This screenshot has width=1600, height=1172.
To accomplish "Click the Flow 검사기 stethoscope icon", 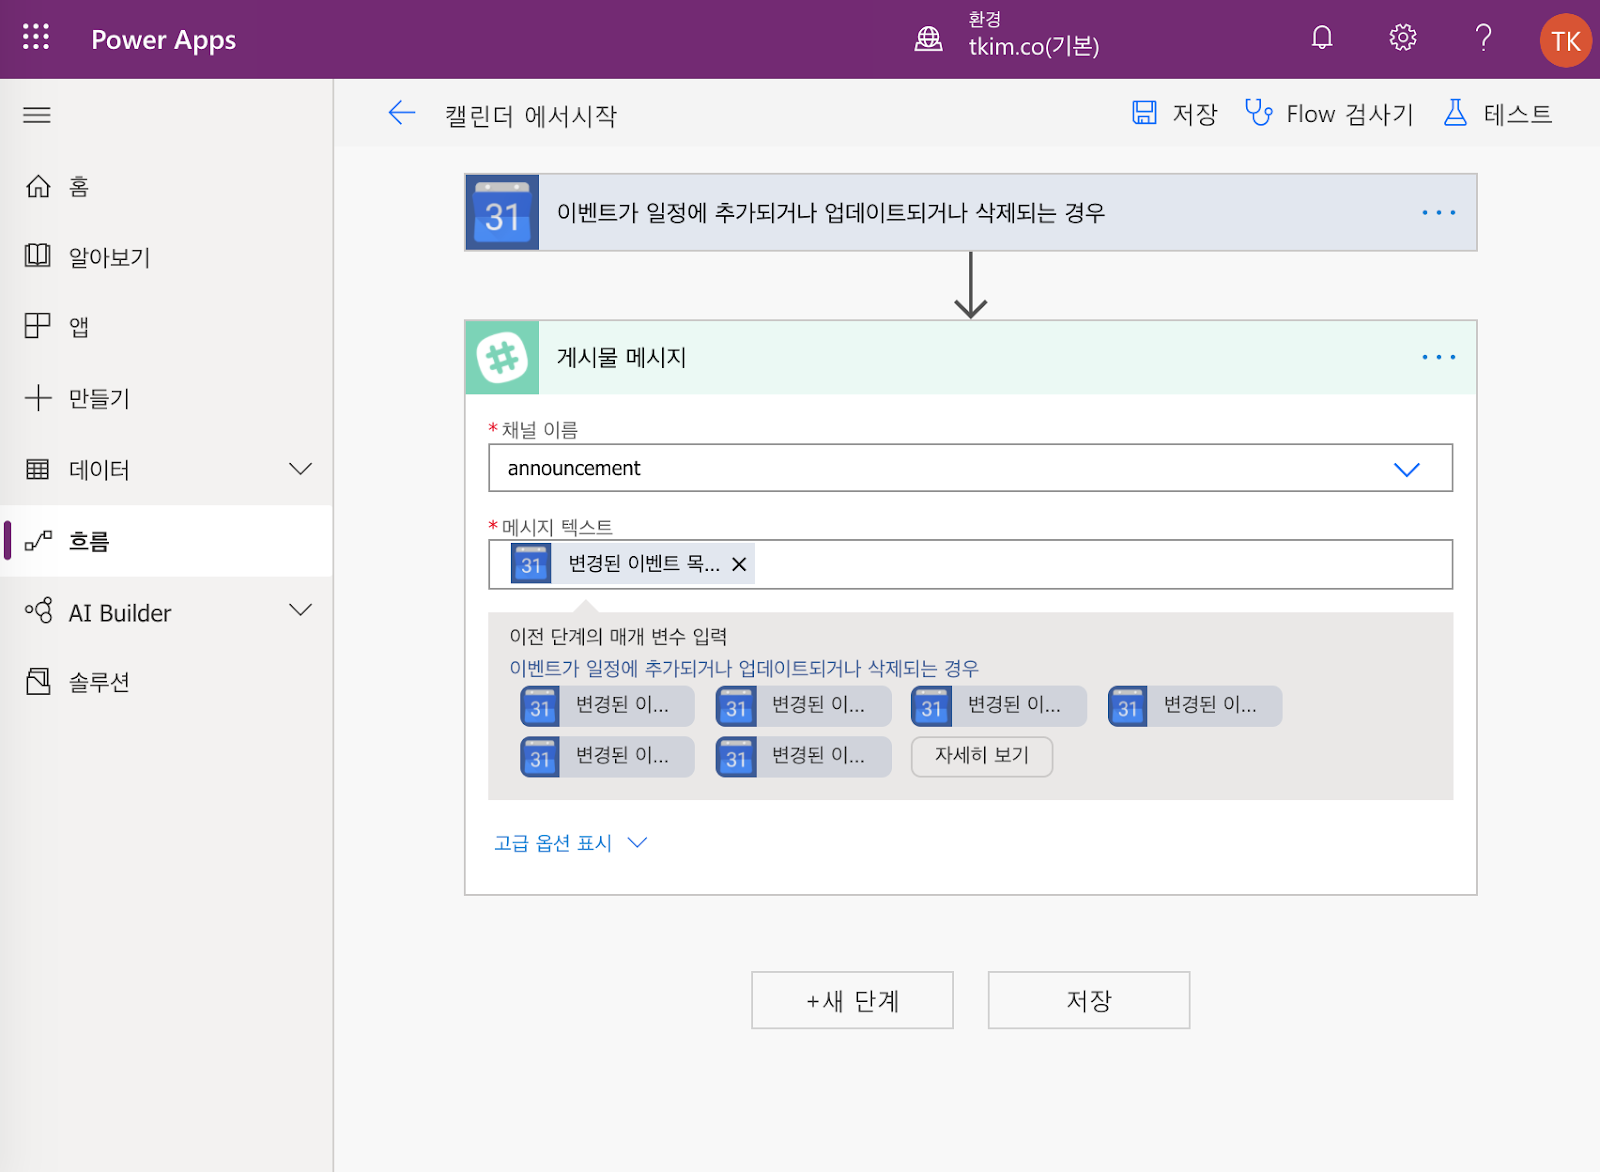I will 1258,113.
